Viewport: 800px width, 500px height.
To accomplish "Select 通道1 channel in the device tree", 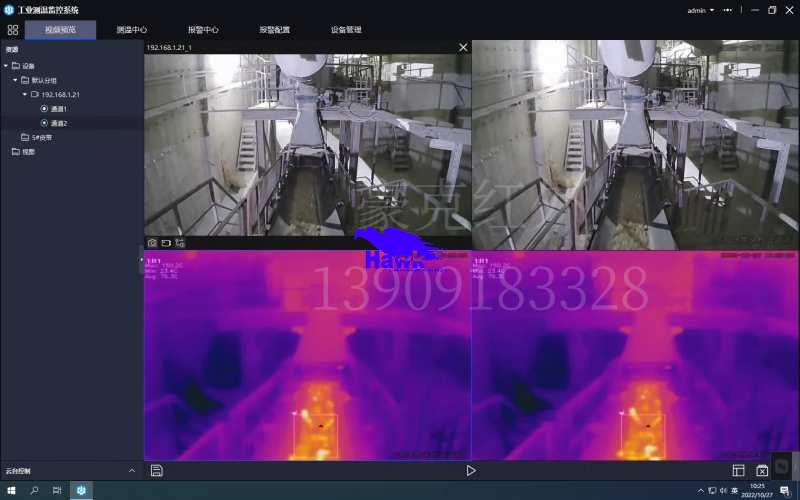I will 58,108.
